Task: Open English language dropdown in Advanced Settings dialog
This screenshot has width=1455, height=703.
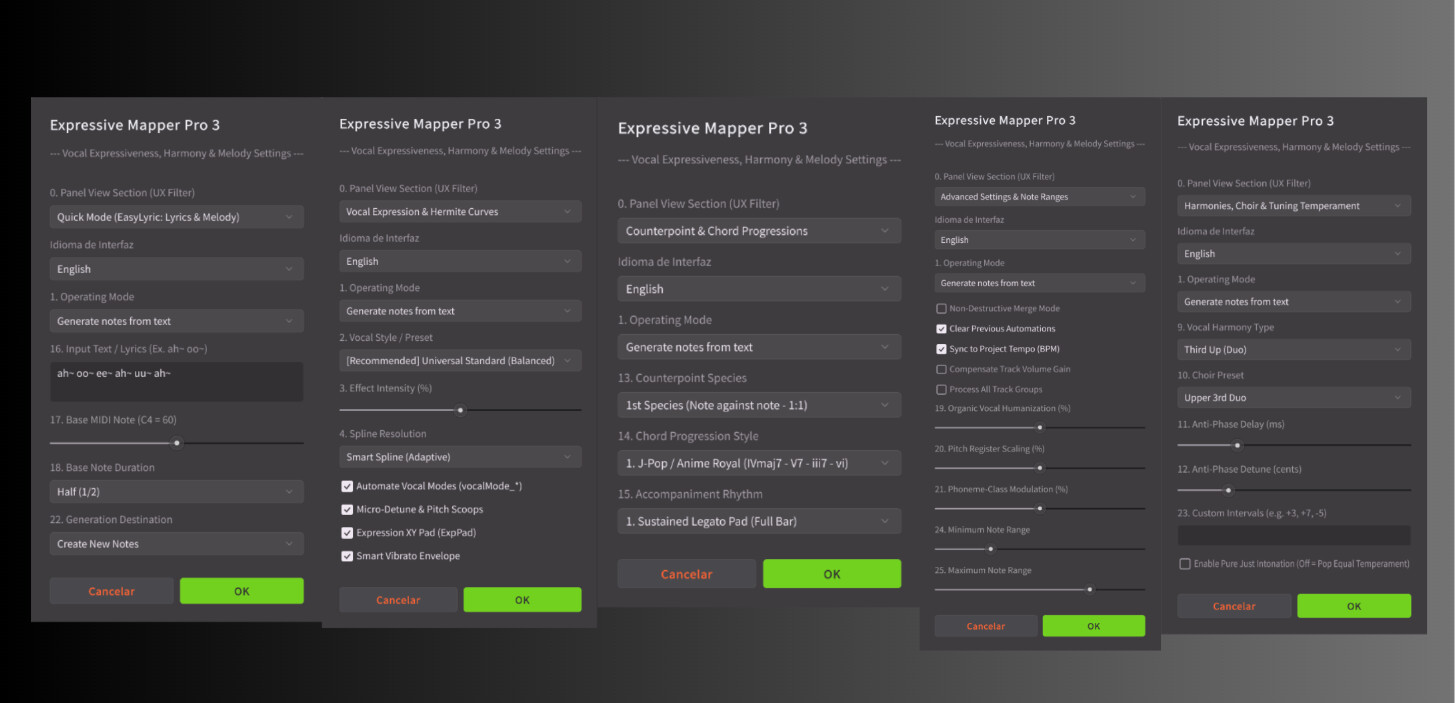Action: click(1040, 240)
